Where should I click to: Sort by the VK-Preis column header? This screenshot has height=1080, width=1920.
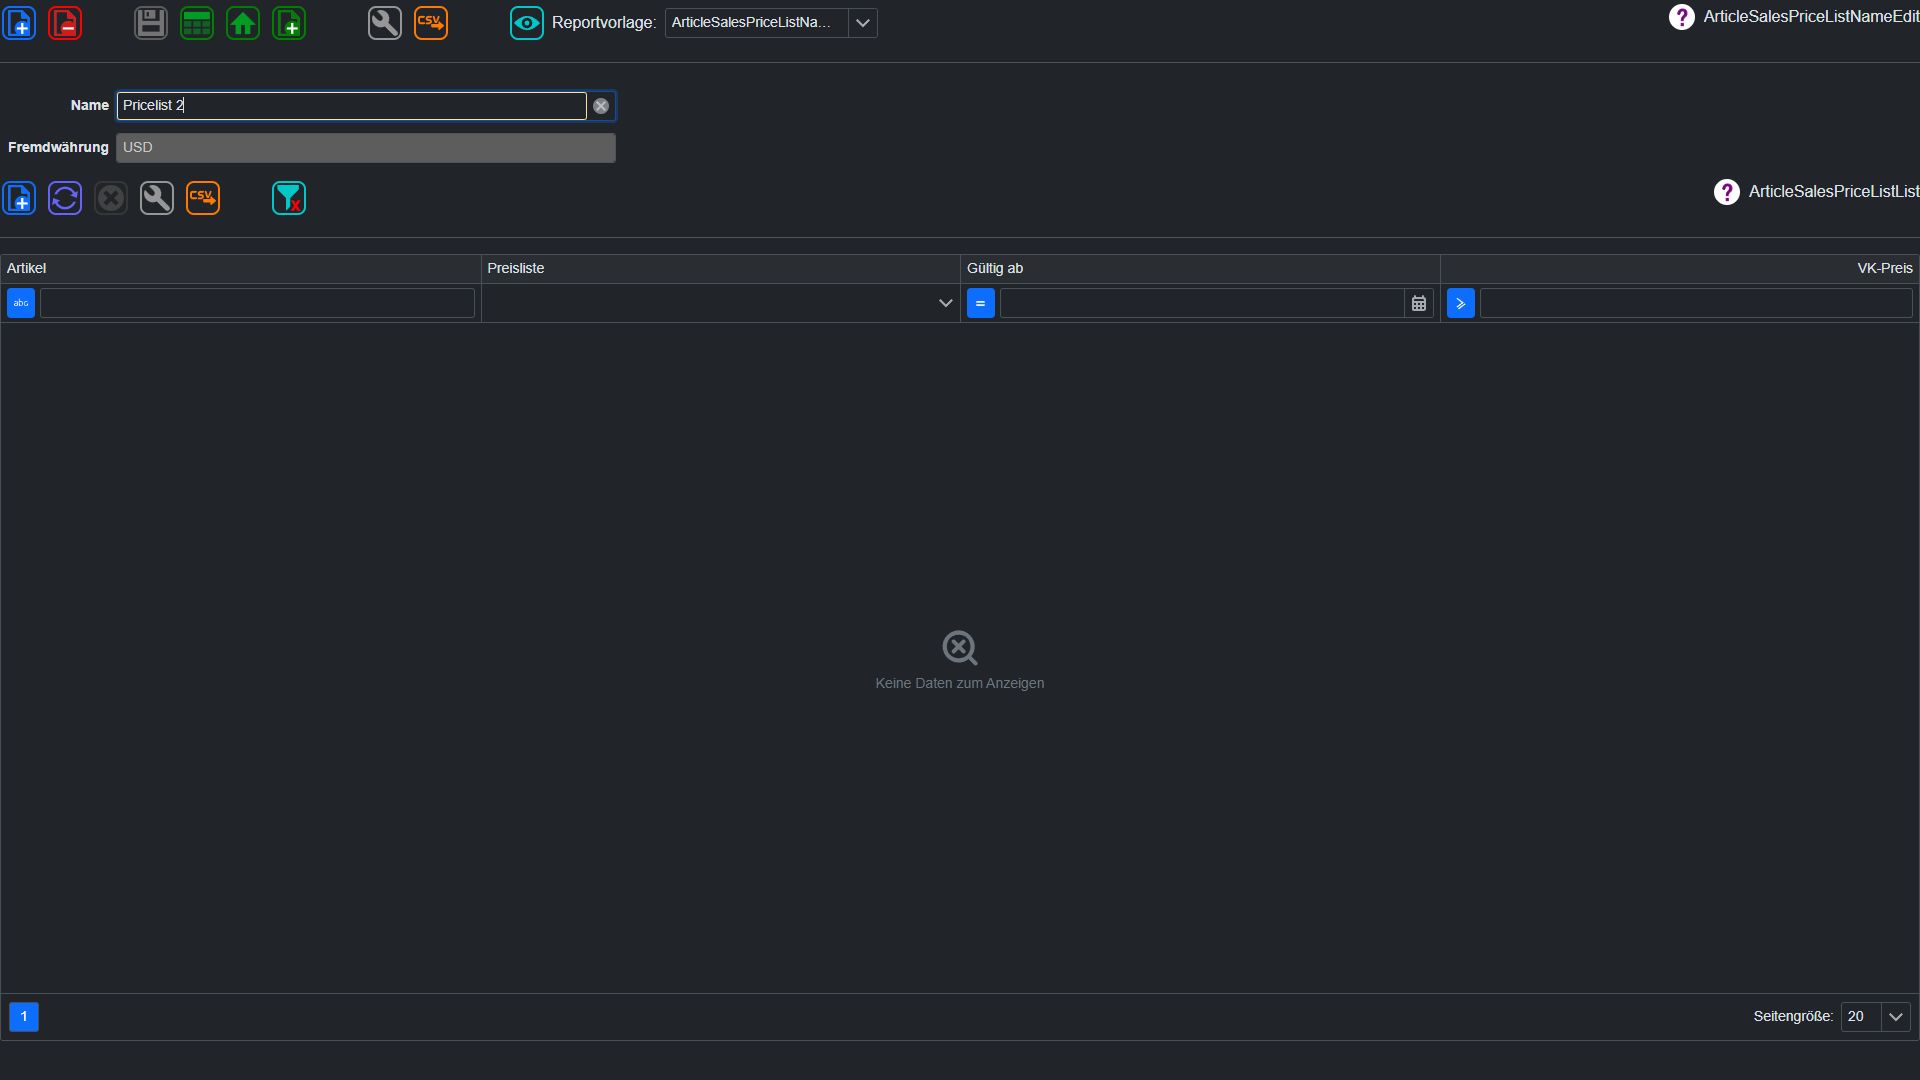click(x=1680, y=269)
